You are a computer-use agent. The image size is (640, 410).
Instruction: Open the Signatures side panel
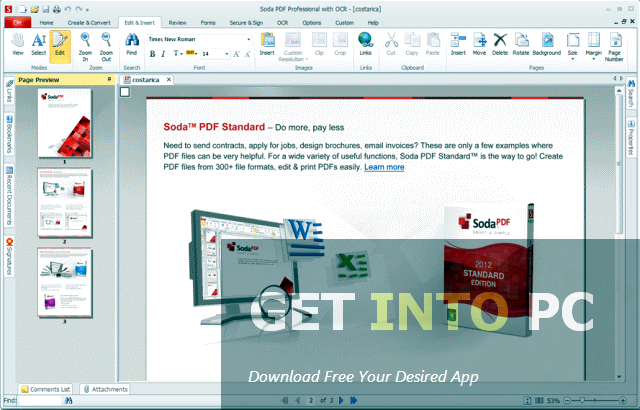click(x=9, y=257)
